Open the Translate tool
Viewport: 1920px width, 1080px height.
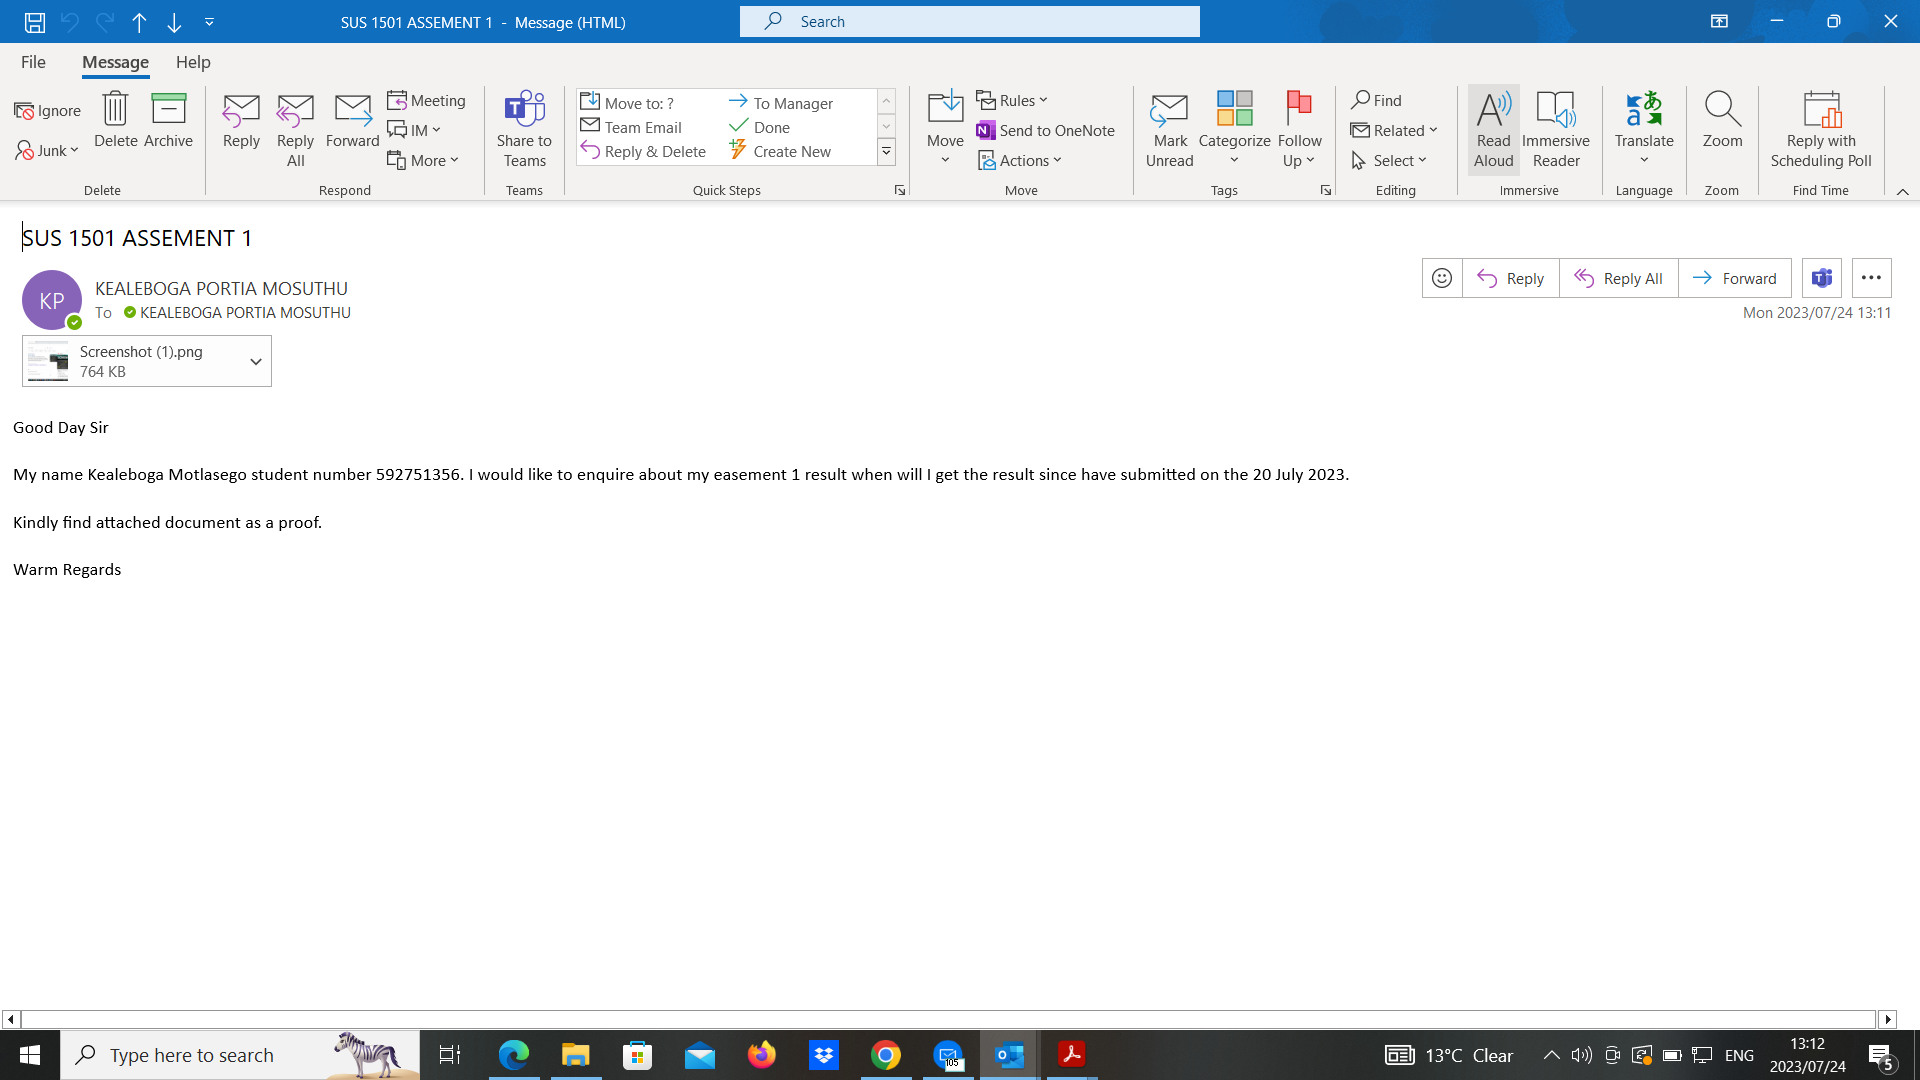point(1643,128)
